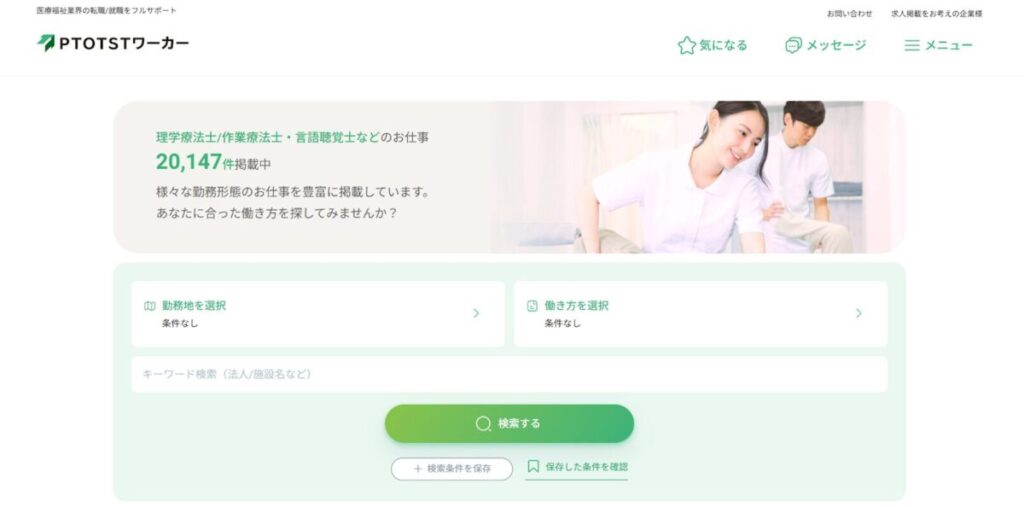
Task: Expand 働き方を選択 with its chevron
Action: coord(859,314)
